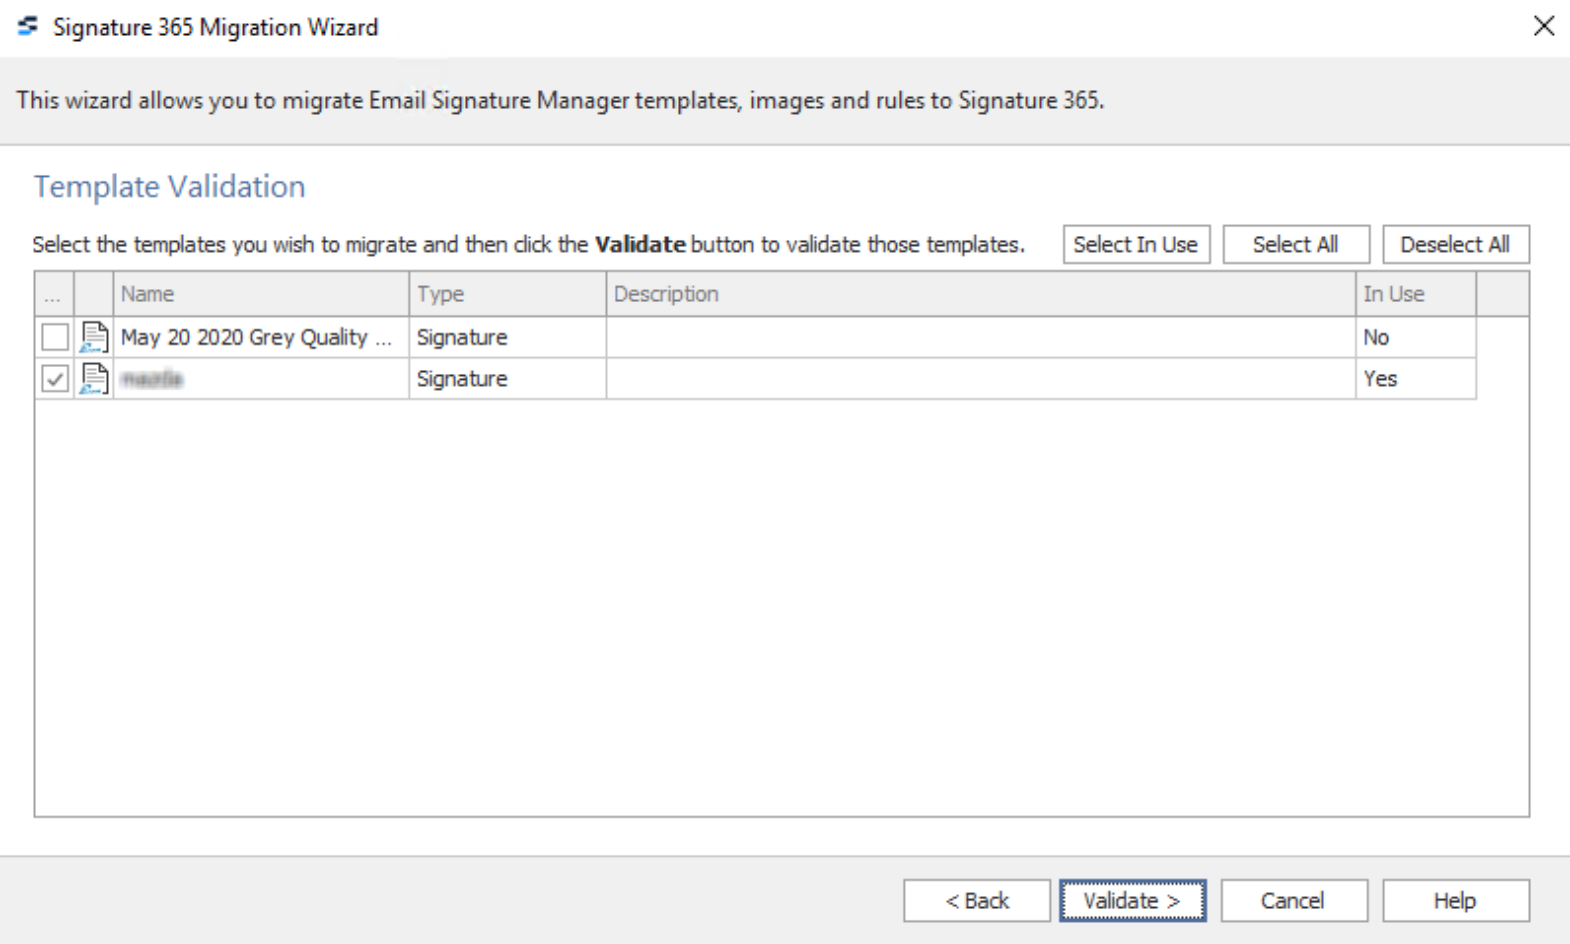Screen dimensions: 1570x944
Task: Sort by the Type column header
Action: tap(507, 294)
